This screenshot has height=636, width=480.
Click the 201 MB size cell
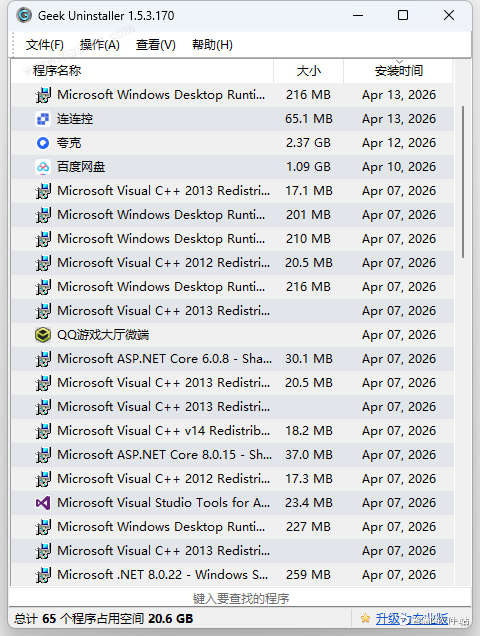(308, 215)
